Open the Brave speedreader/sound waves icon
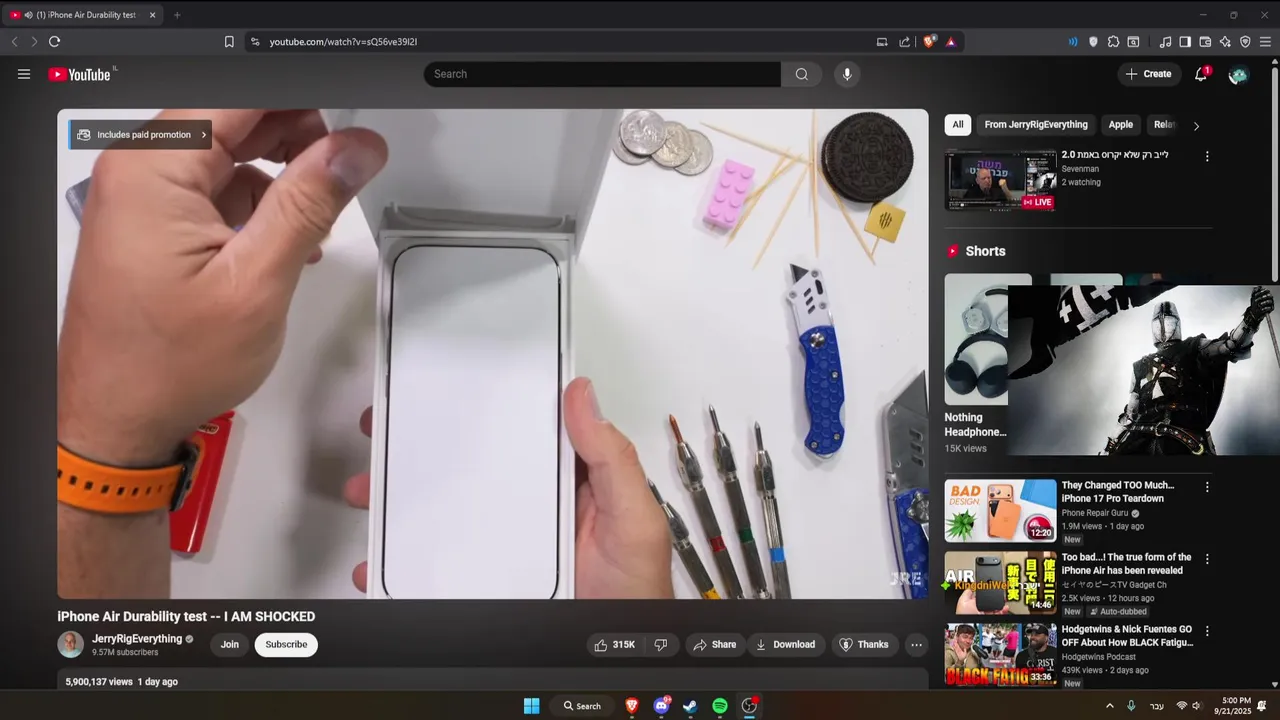The image size is (1280, 720). (1073, 42)
